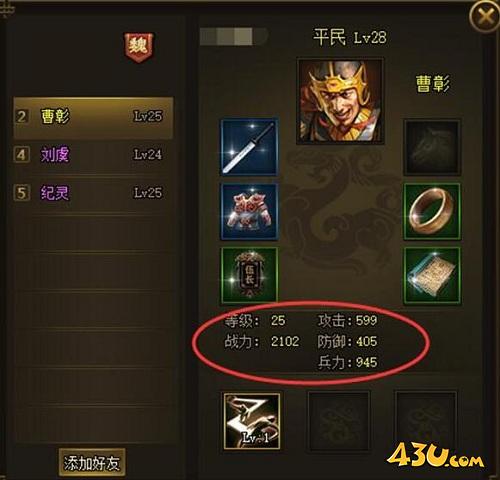Close the player info panel
500x480 pixels.
[x=485, y=15]
